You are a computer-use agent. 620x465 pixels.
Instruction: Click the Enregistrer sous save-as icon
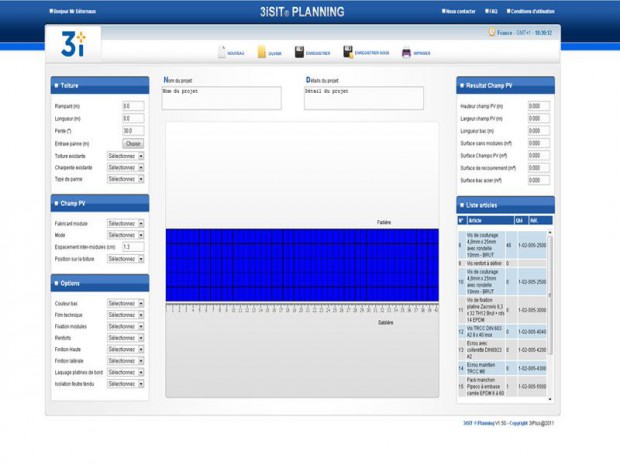click(x=348, y=52)
